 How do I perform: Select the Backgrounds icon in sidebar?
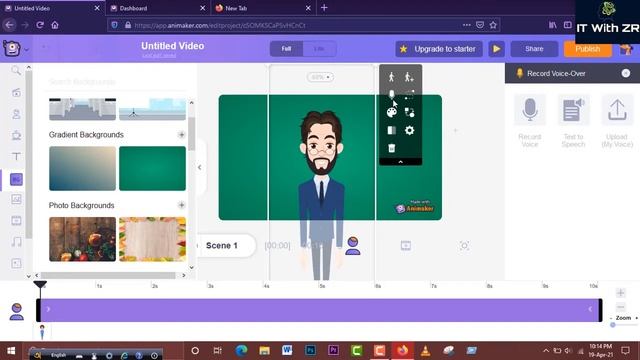tap(16, 179)
